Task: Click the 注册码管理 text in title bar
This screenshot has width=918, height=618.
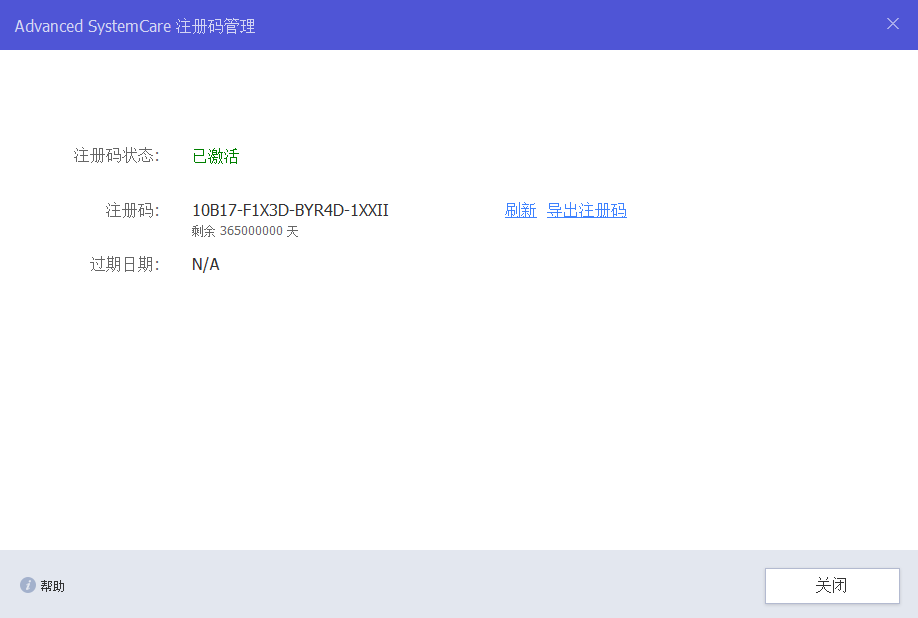Action: (x=216, y=26)
